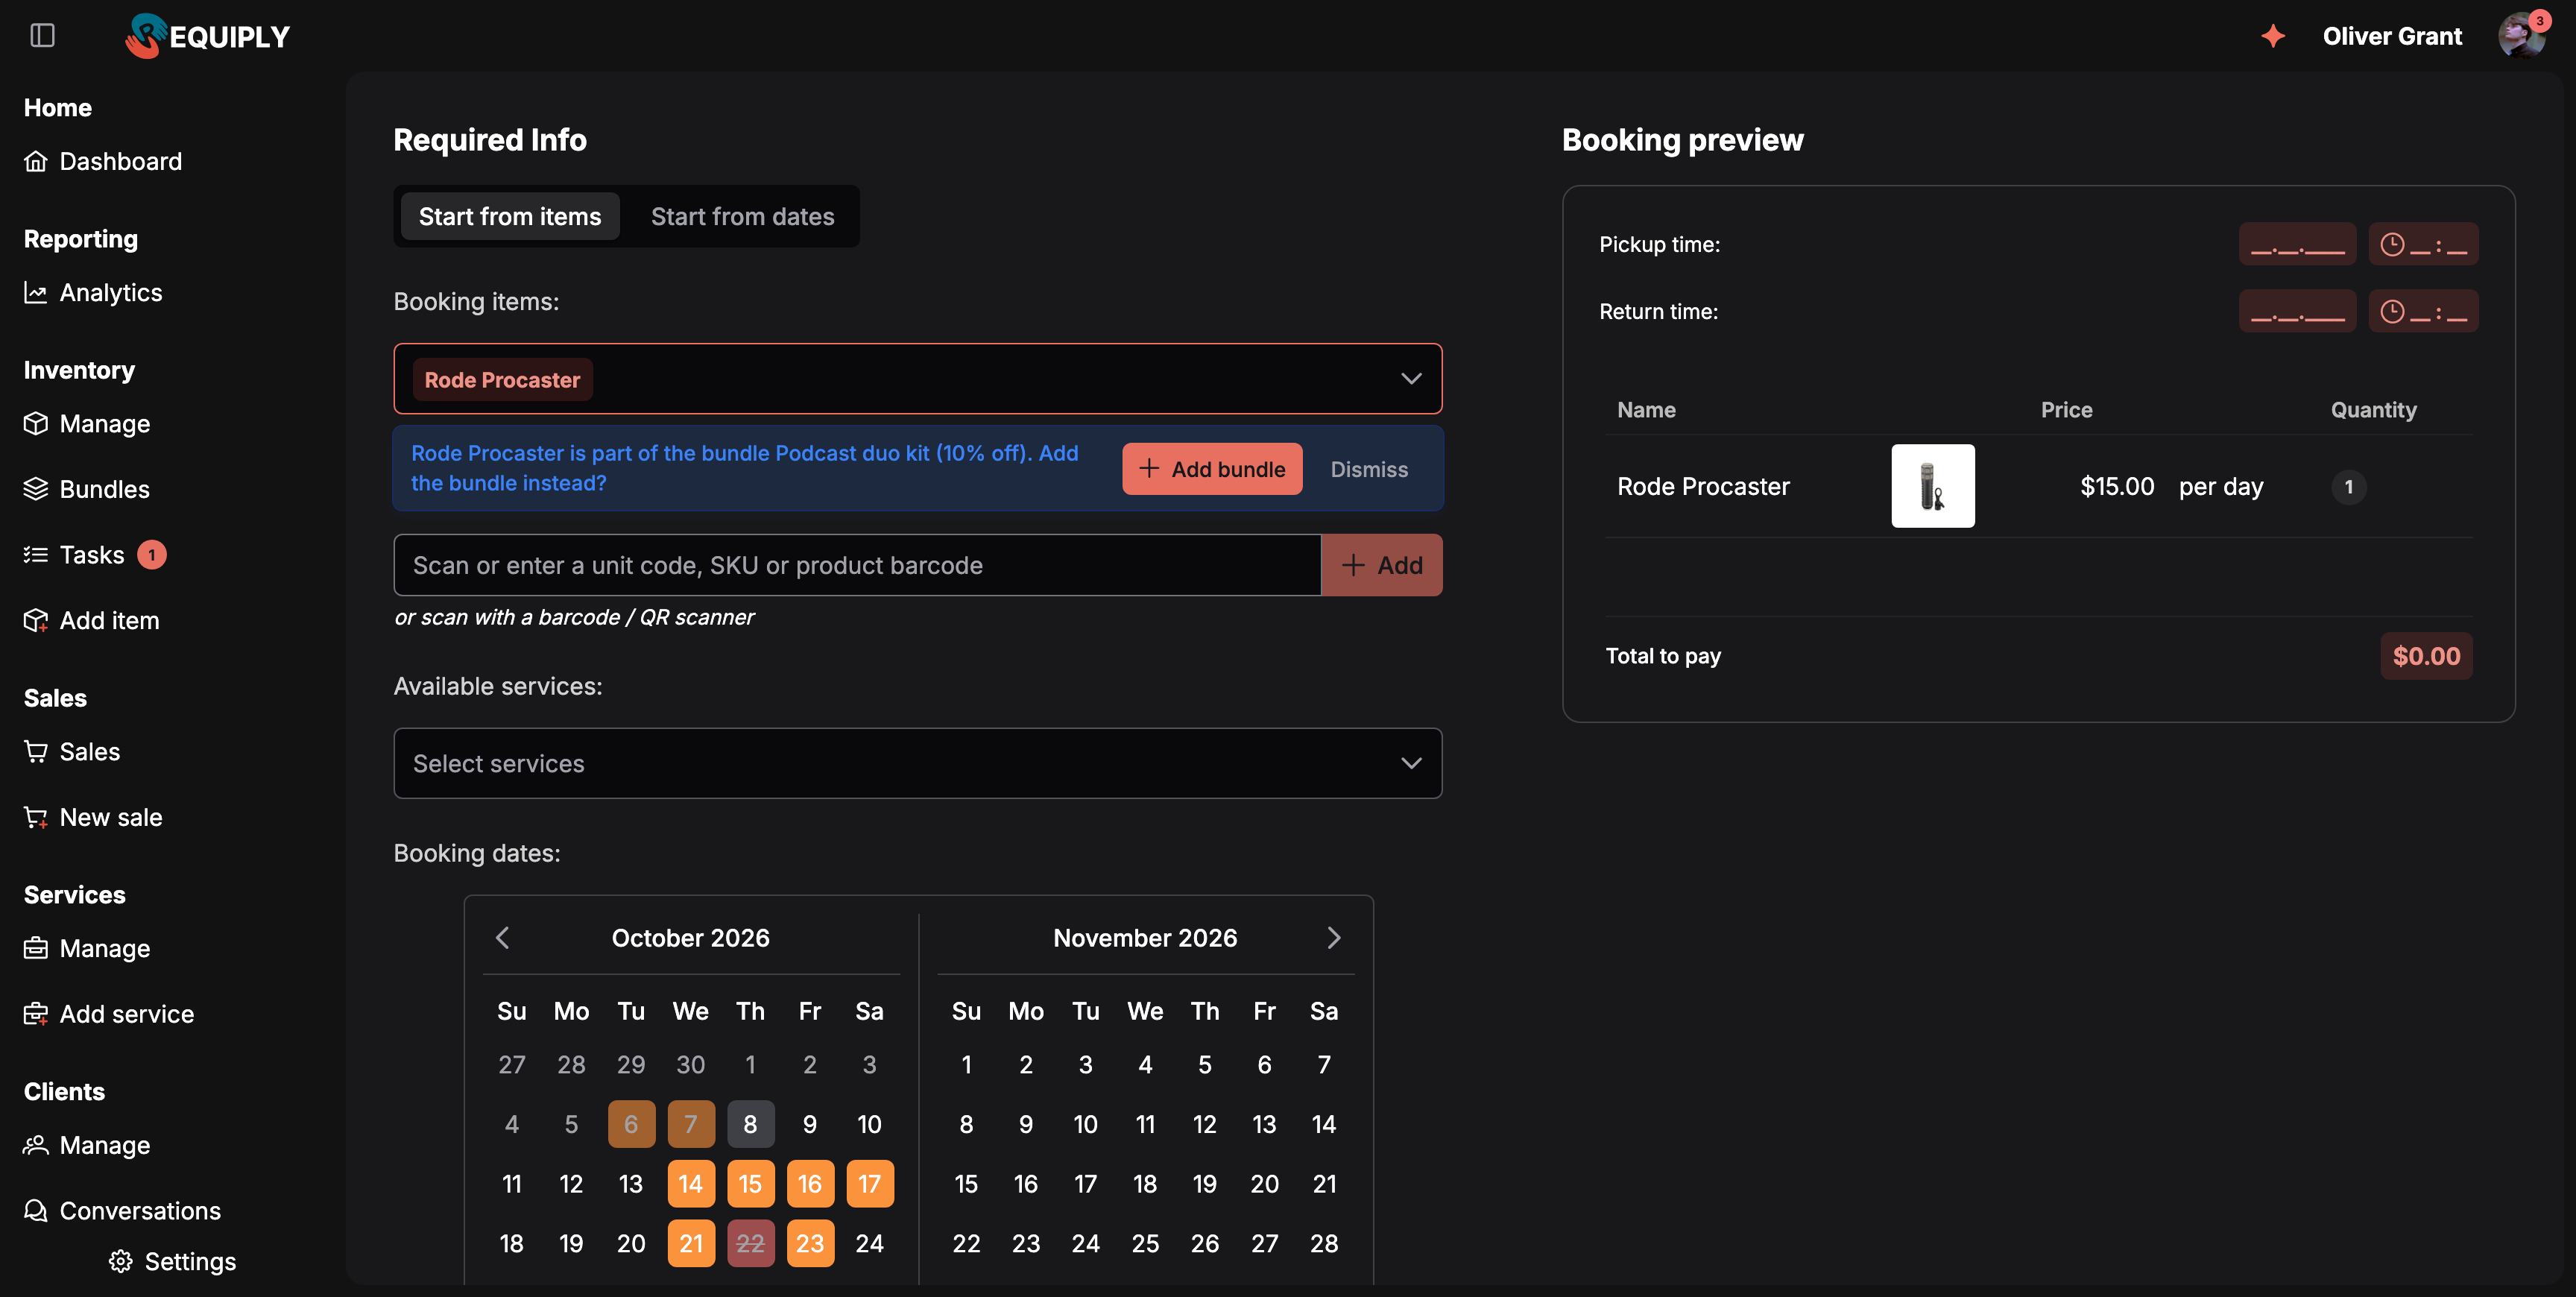This screenshot has height=1297, width=2576.
Task: Select November 28 in calendar
Action: 1324,1243
